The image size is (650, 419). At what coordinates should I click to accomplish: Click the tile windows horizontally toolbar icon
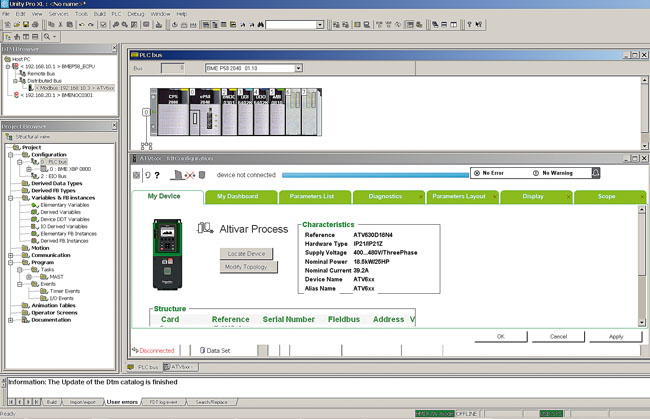pos(444,25)
